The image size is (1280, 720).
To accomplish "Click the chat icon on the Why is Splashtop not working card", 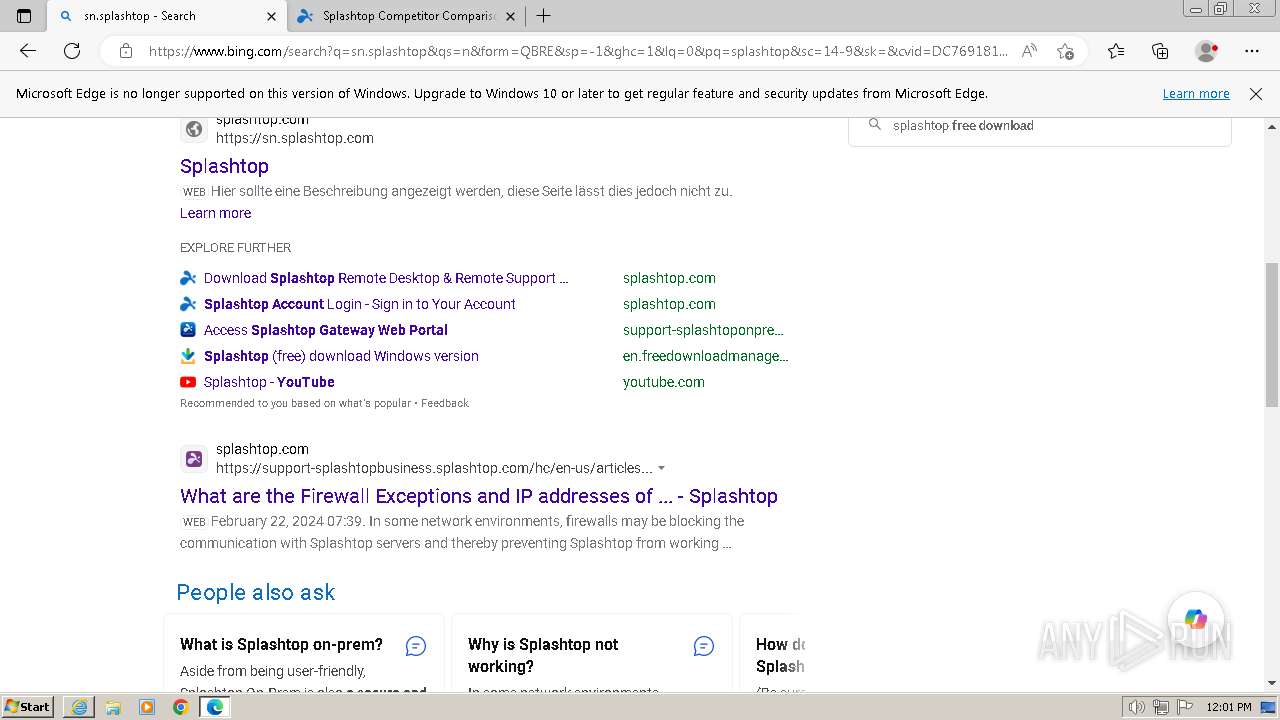I will [x=704, y=646].
